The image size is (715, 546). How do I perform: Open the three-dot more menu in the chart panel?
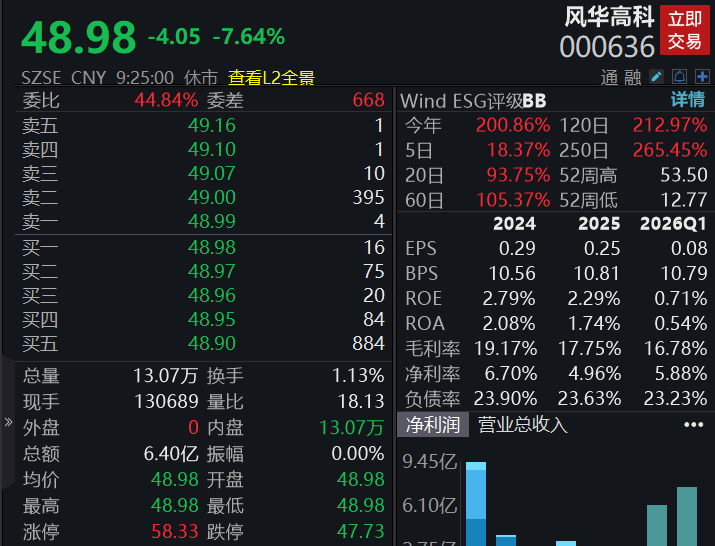[694, 425]
